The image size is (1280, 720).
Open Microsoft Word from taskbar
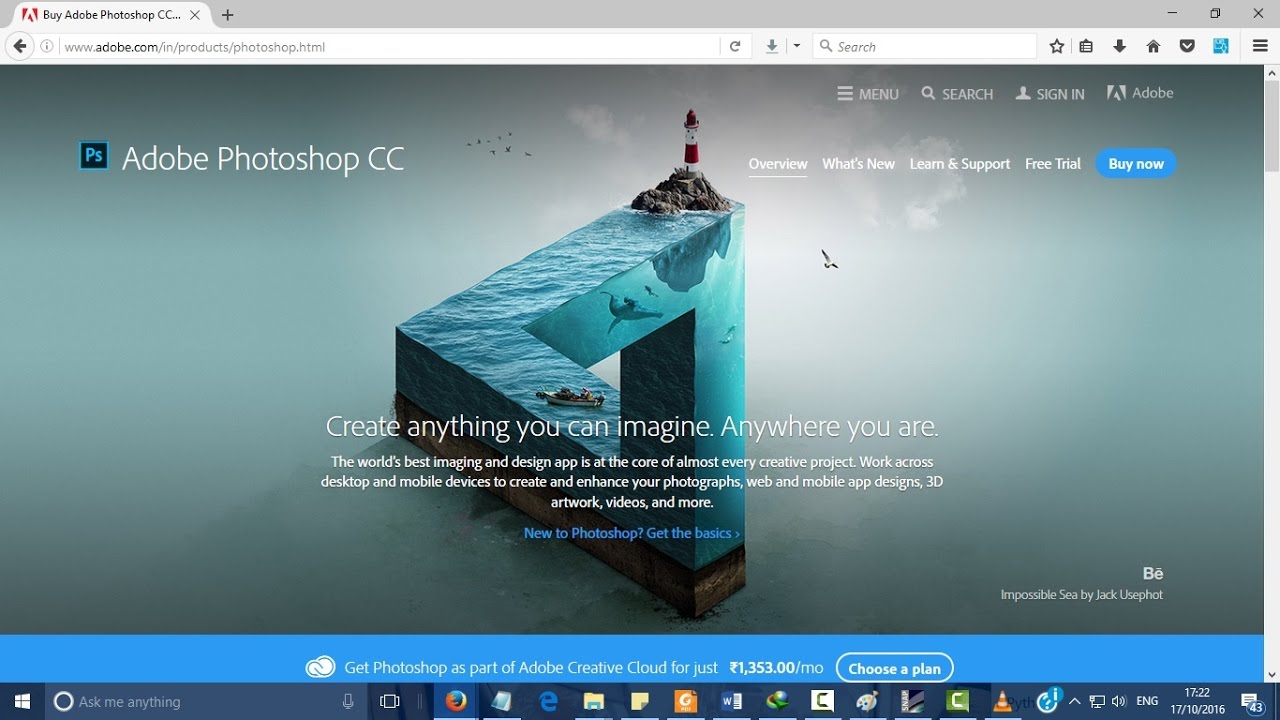point(731,701)
